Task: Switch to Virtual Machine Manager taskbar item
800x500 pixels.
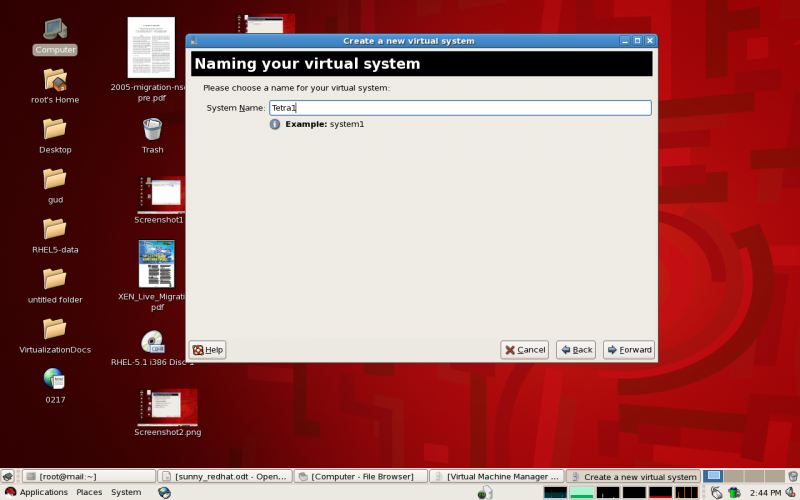Action: click(x=497, y=477)
